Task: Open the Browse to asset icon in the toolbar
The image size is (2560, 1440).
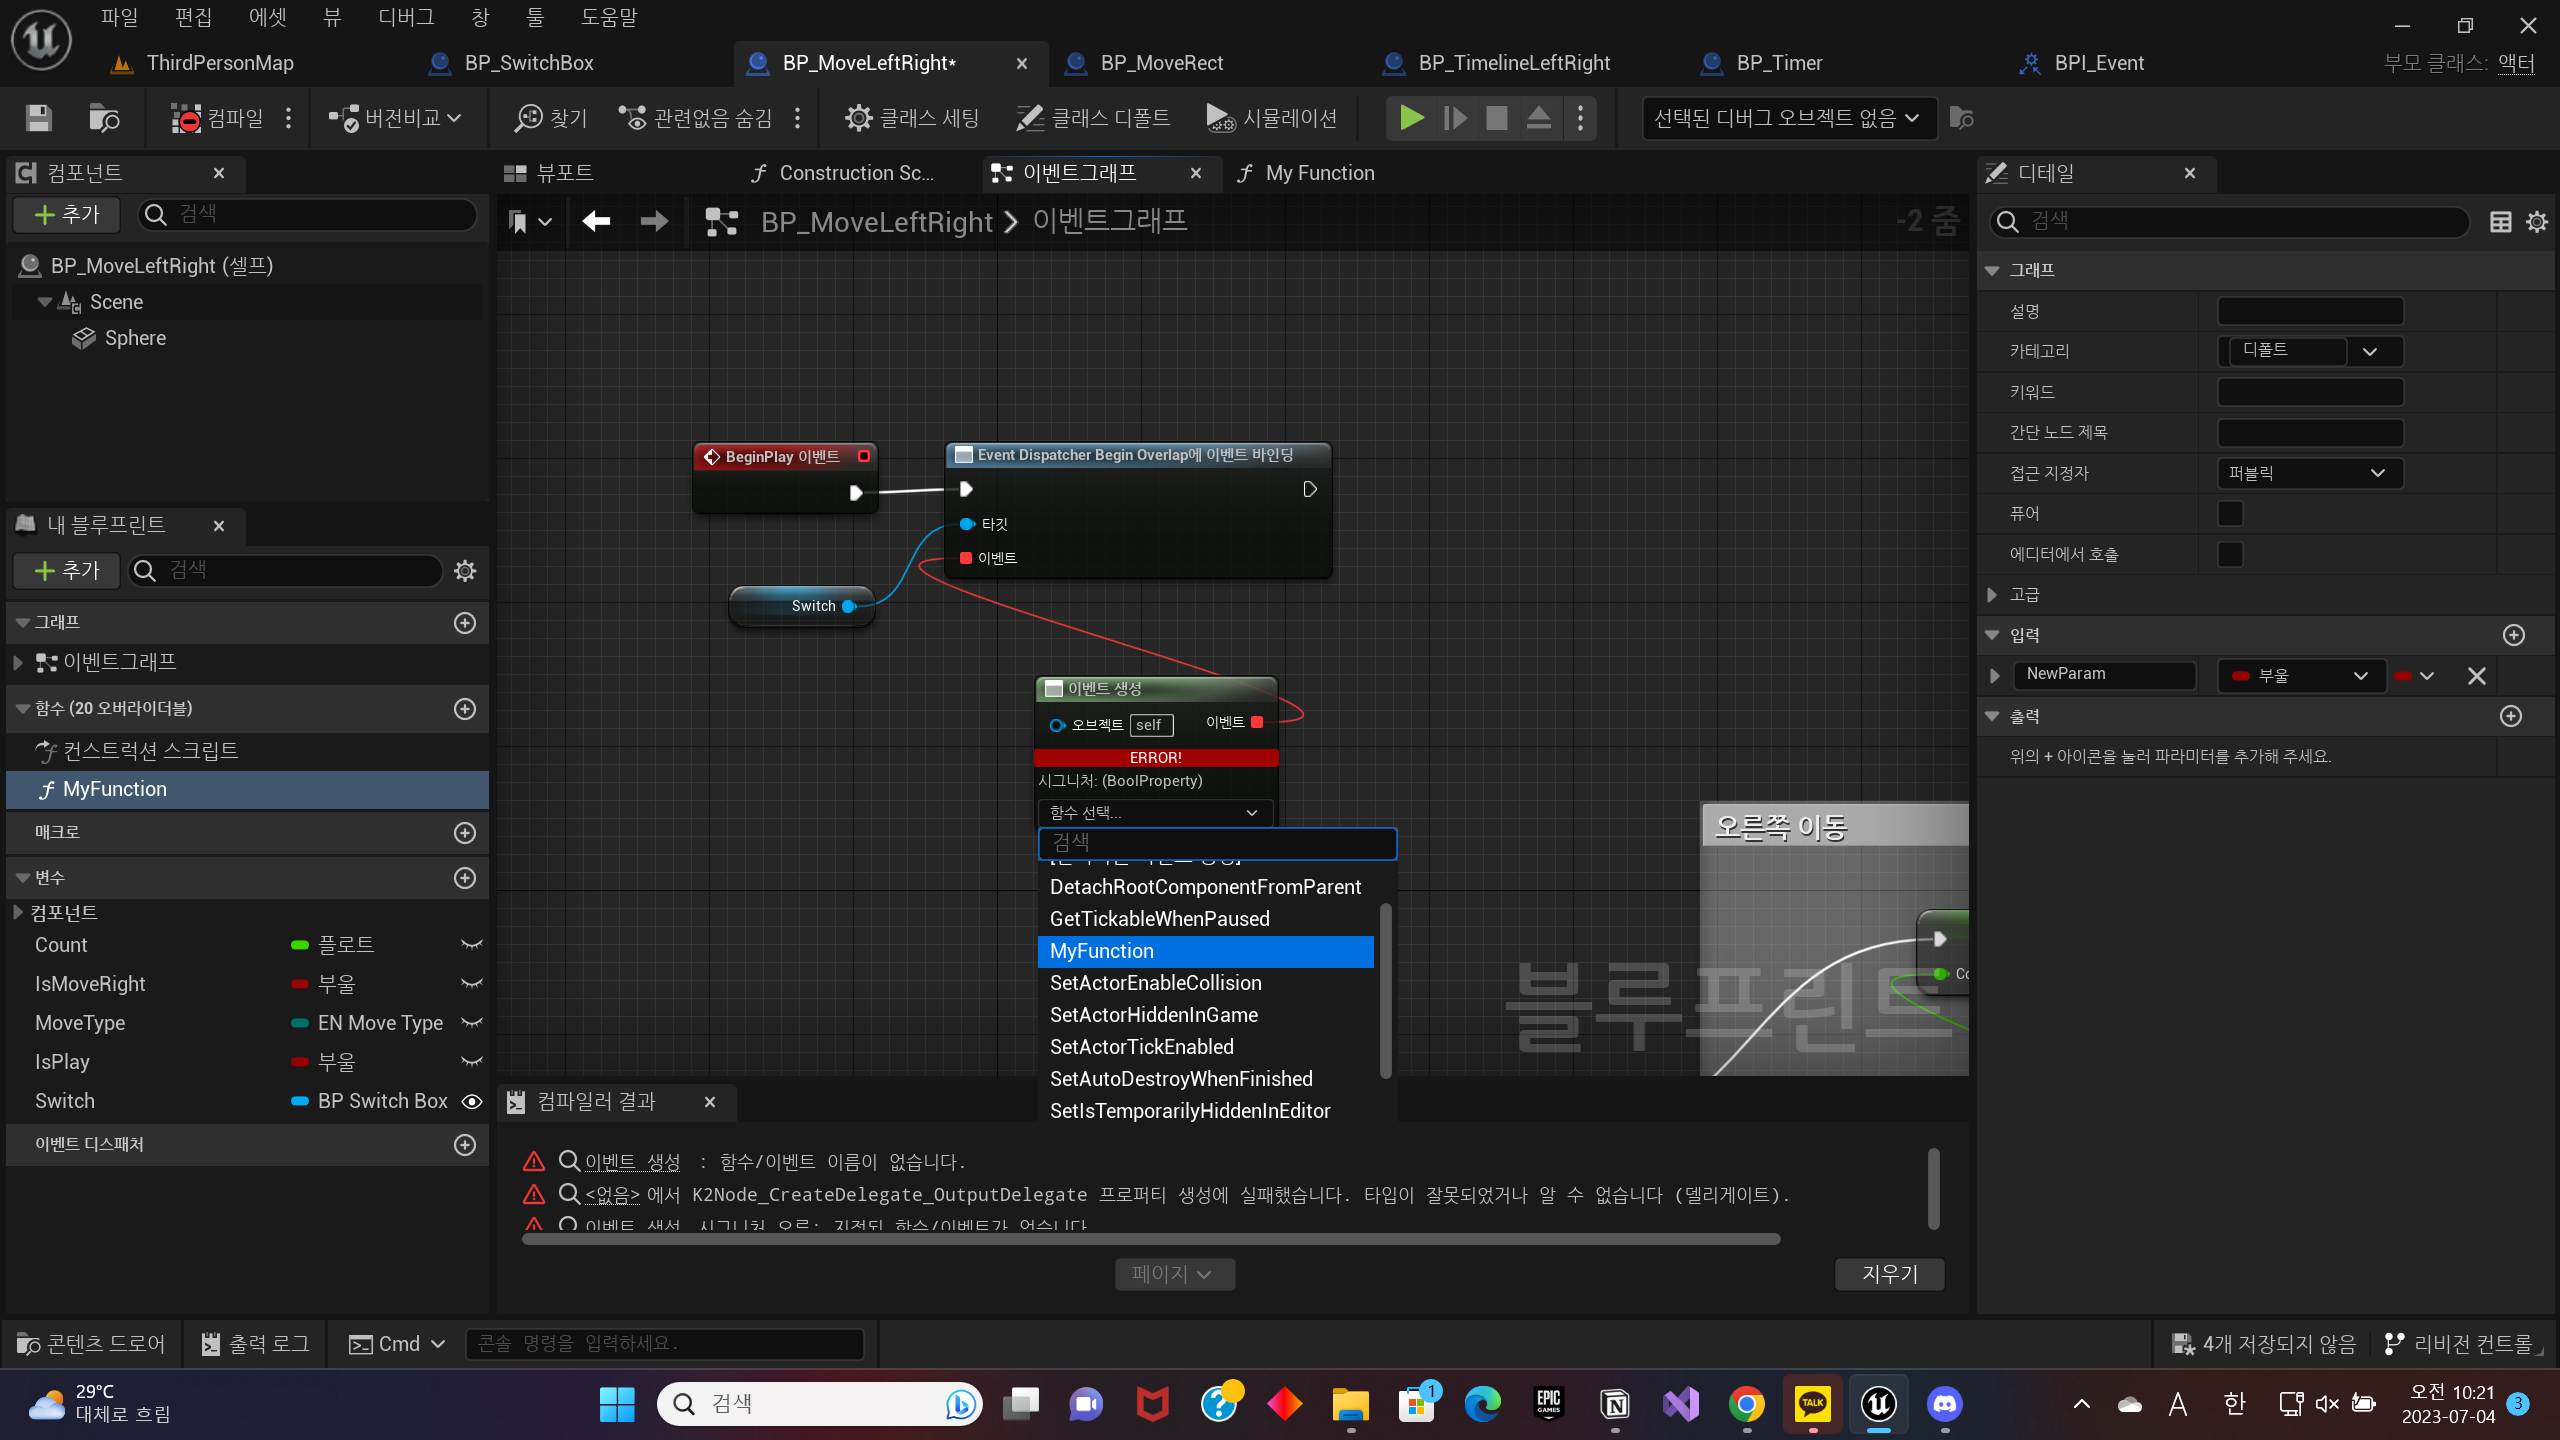Action: click(x=104, y=118)
